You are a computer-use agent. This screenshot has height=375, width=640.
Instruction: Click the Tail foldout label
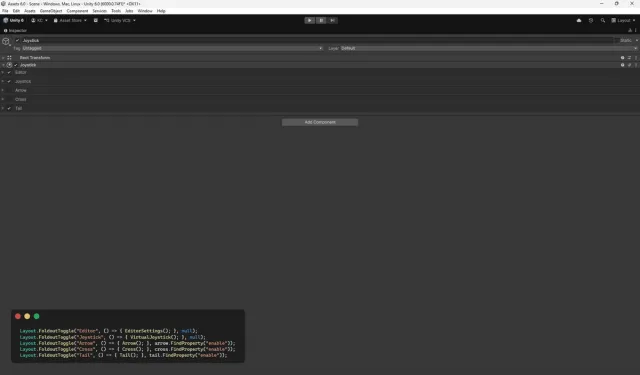[18, 109]
